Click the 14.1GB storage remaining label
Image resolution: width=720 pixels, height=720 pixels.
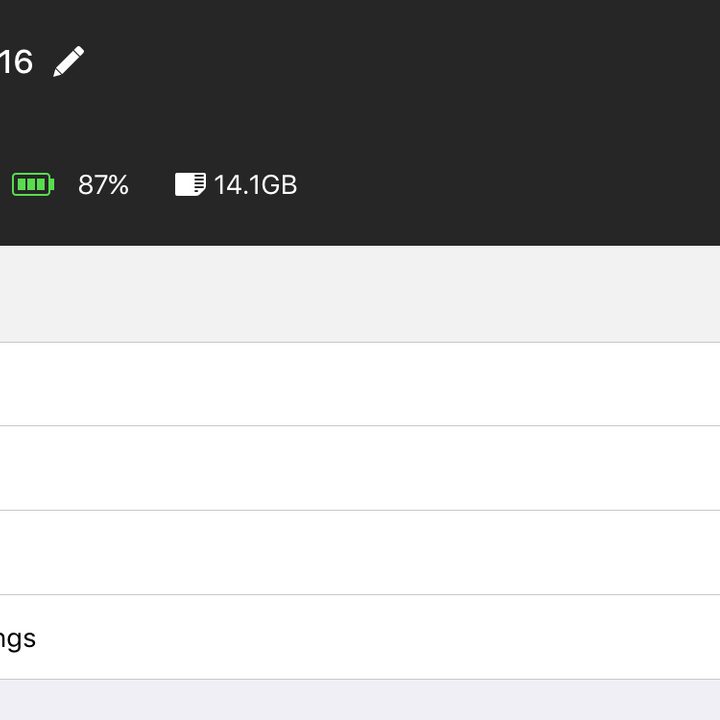[255, 185]
